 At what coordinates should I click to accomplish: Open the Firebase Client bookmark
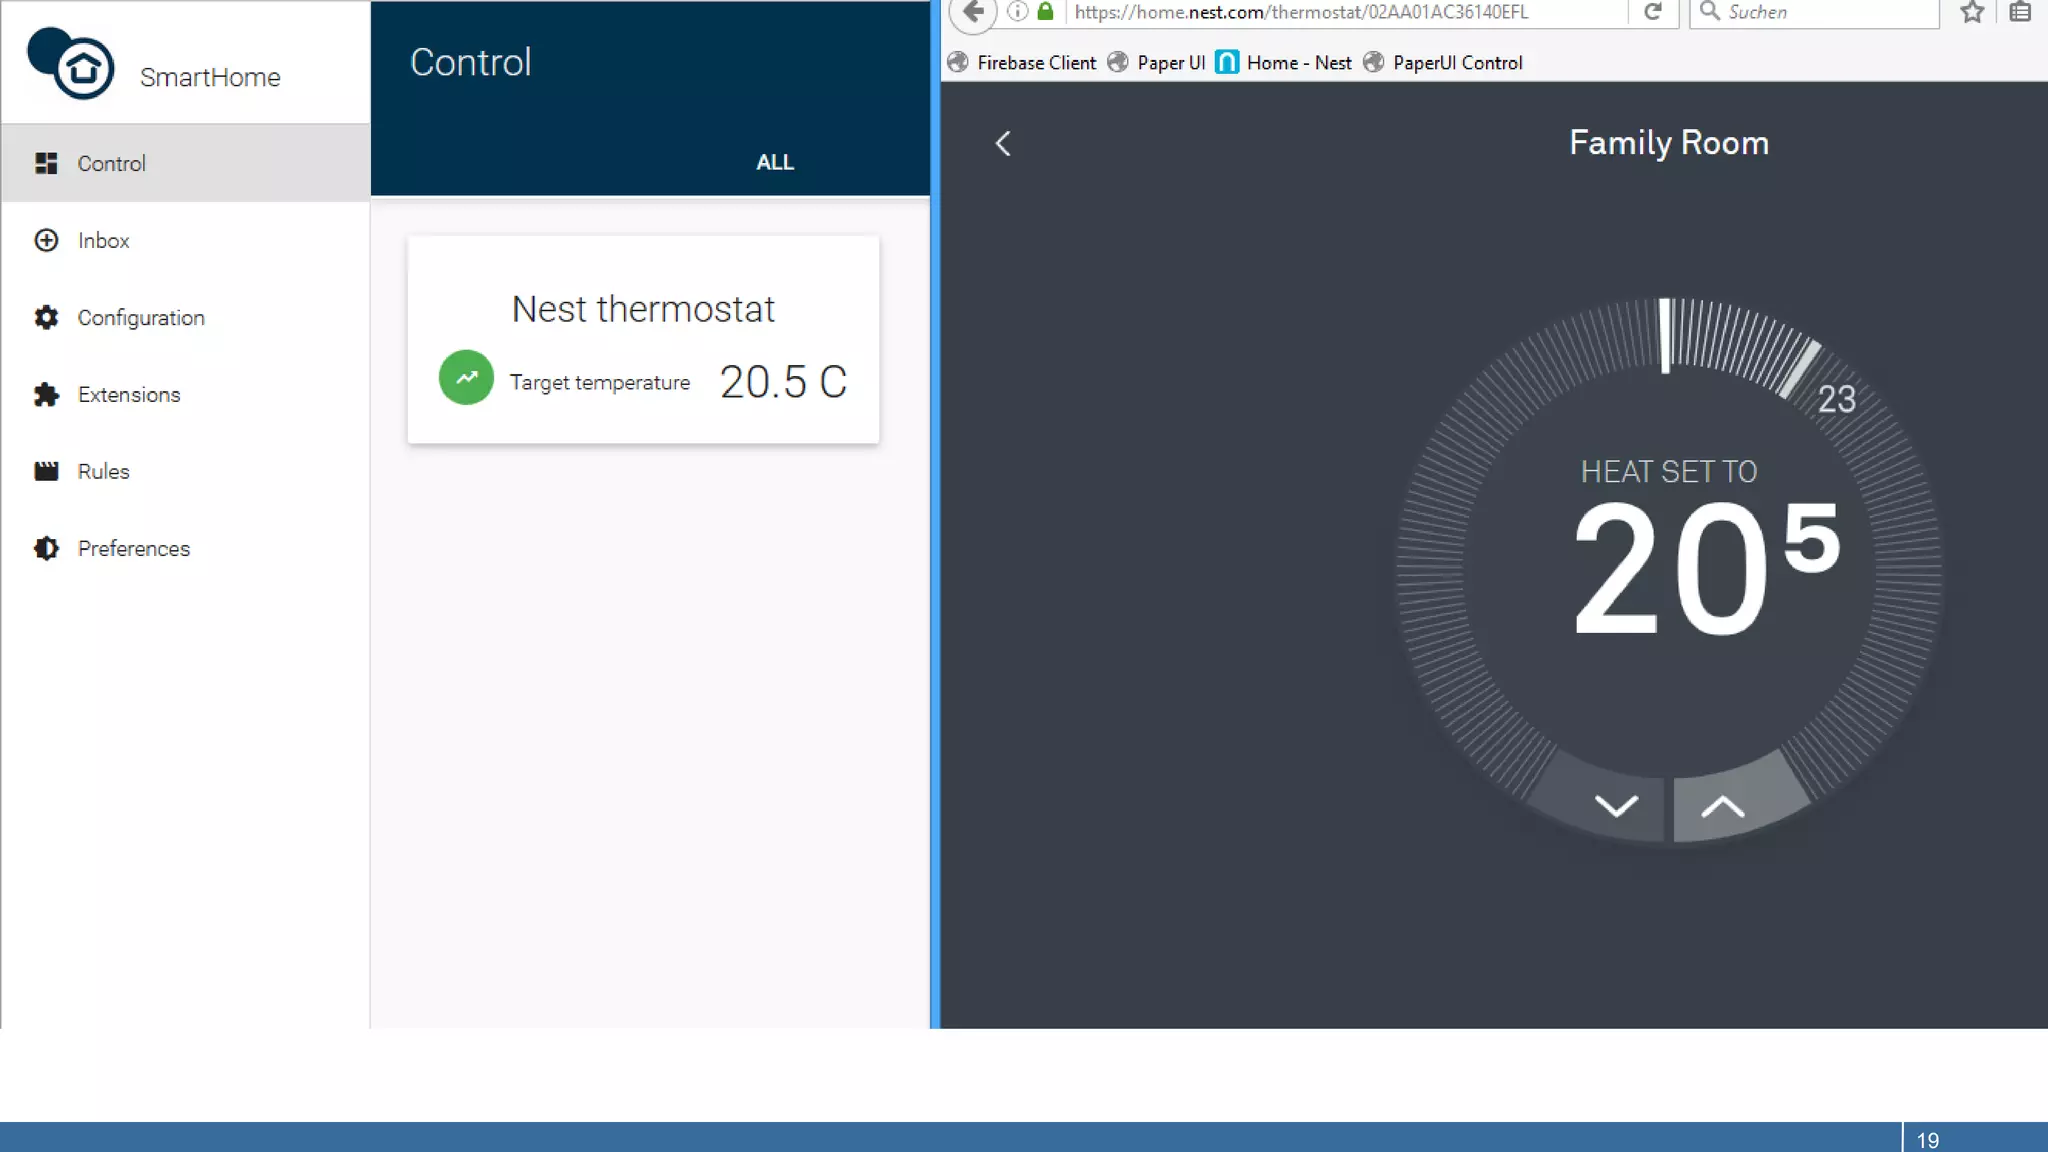(1035, 63)
